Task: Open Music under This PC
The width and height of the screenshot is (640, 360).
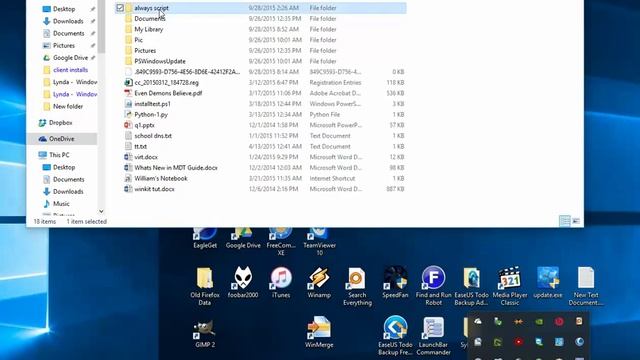Action: tap(61, 204)
